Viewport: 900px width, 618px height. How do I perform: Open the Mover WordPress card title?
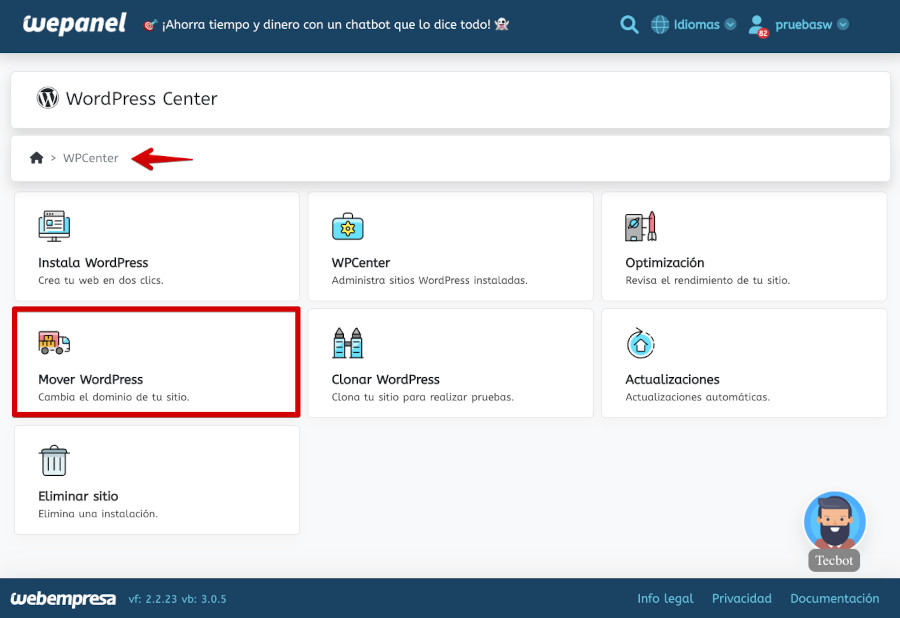point(91,379)
